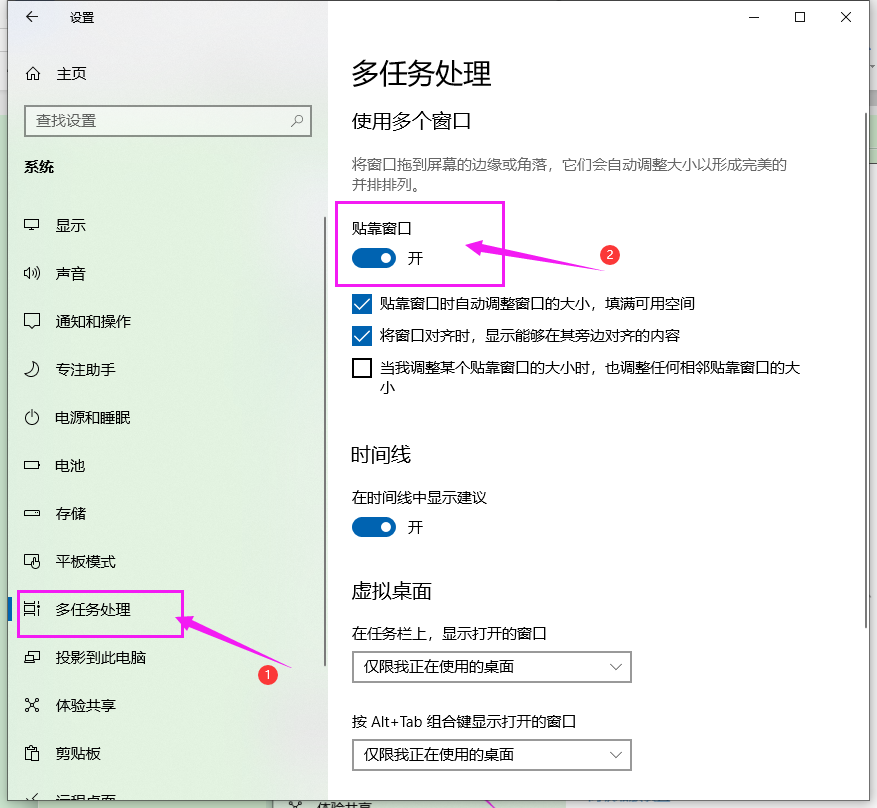The width and height of the screenshot is (877, 808).
Task: Open the 在任务栏上显示打开的窗口 dropdown
Action: coord(492,667)
